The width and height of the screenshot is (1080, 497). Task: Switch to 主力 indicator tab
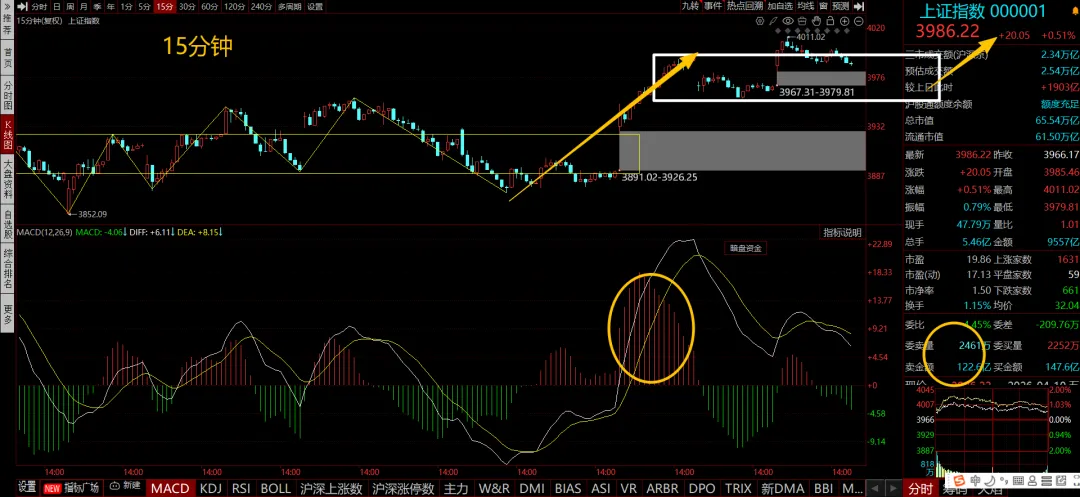[x=456, y=487]
